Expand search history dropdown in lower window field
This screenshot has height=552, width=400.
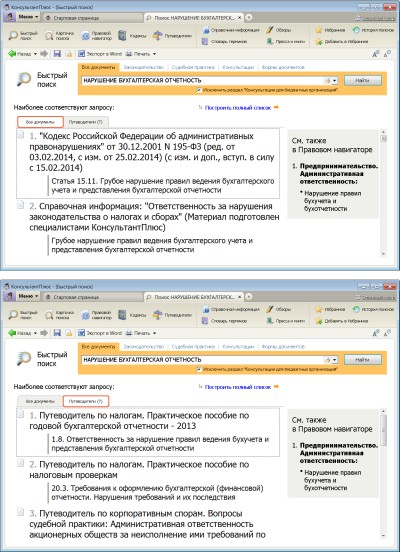point(334,360)
